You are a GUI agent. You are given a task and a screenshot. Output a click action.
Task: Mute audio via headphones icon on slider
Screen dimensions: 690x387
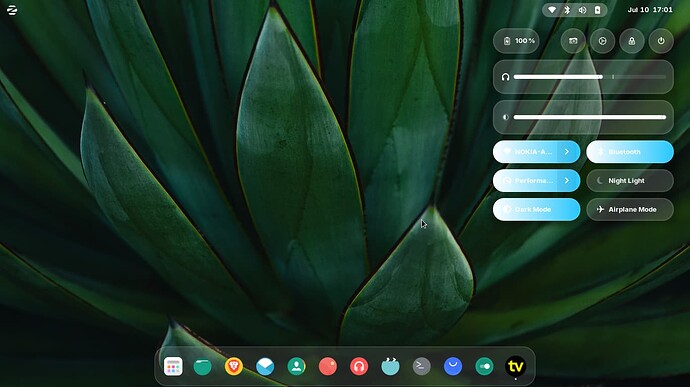[x=506, y=77]
